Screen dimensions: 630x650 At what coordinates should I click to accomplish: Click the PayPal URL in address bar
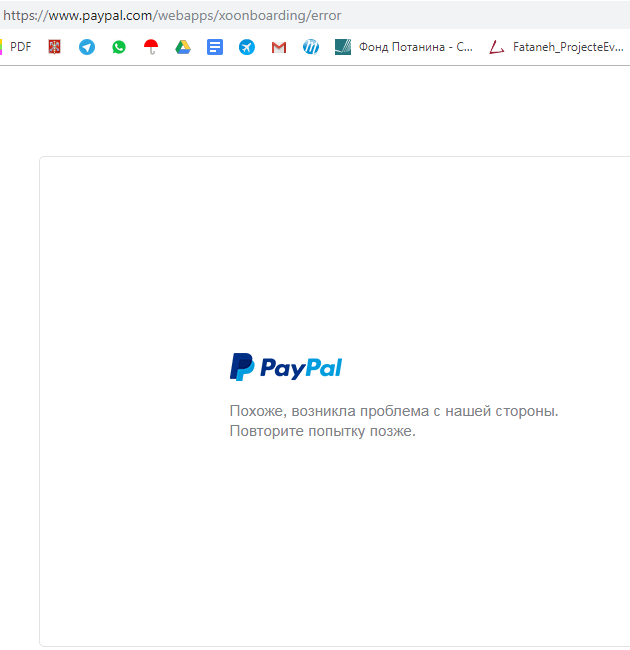(172, 15)
